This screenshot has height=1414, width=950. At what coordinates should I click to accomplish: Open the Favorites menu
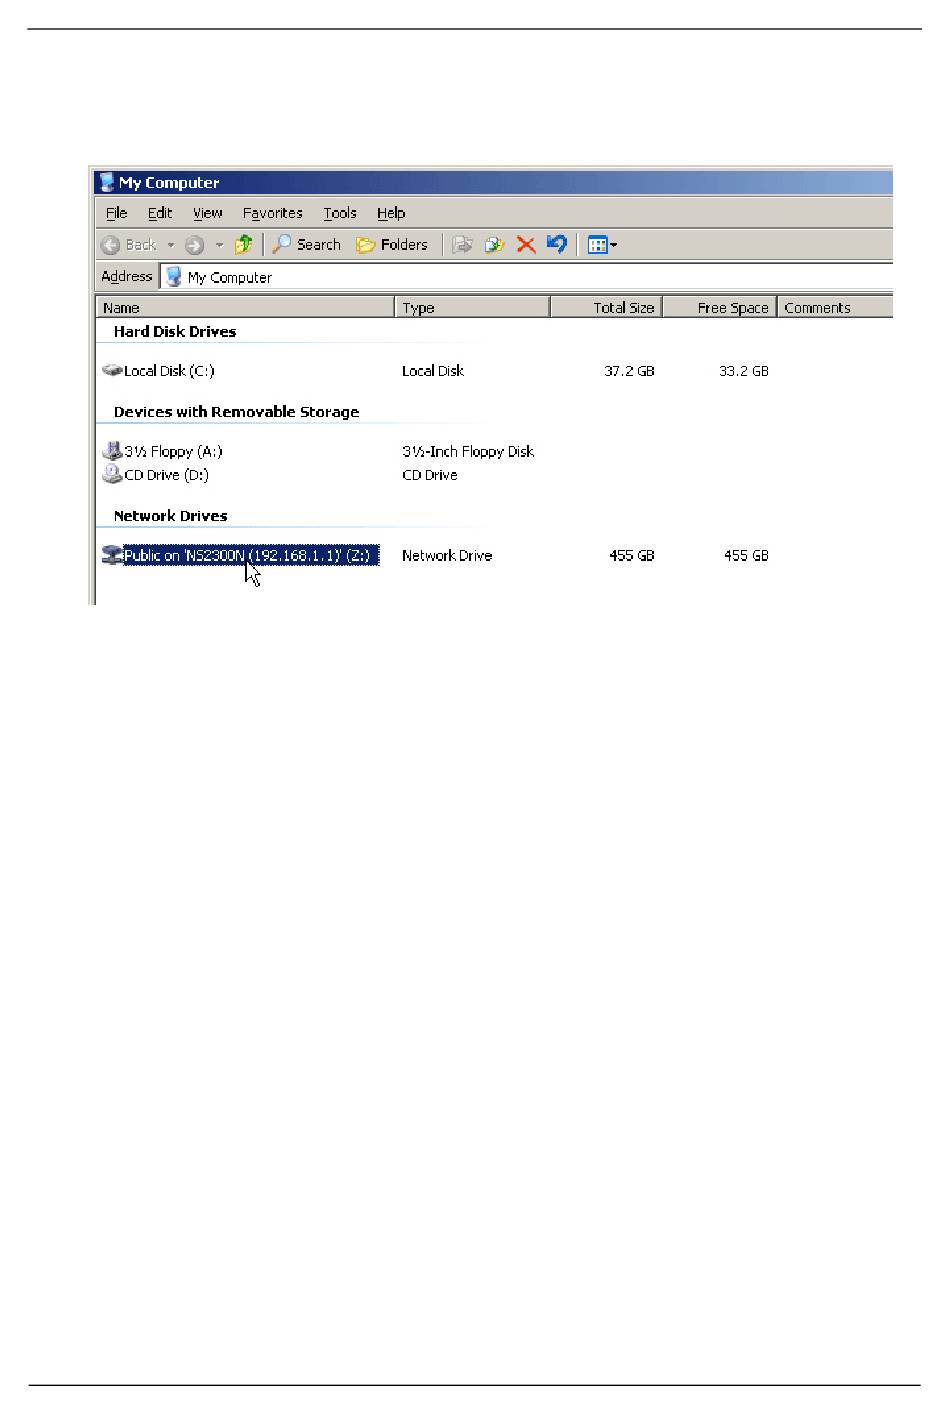[272, 213]
